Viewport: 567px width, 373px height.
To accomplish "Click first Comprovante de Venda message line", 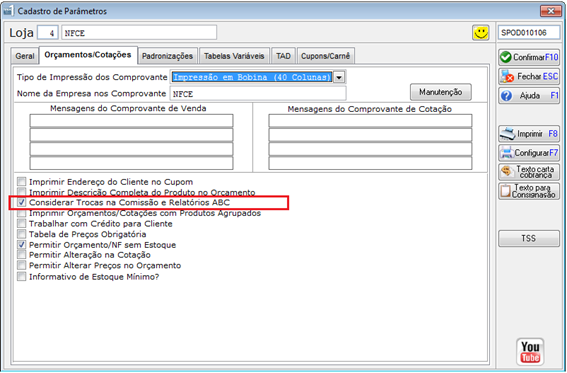I will 131,121.
